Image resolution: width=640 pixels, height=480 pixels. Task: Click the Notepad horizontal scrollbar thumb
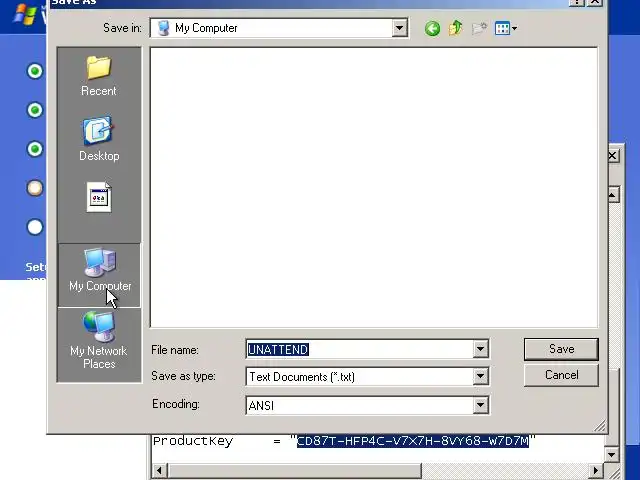coord(294,471)
